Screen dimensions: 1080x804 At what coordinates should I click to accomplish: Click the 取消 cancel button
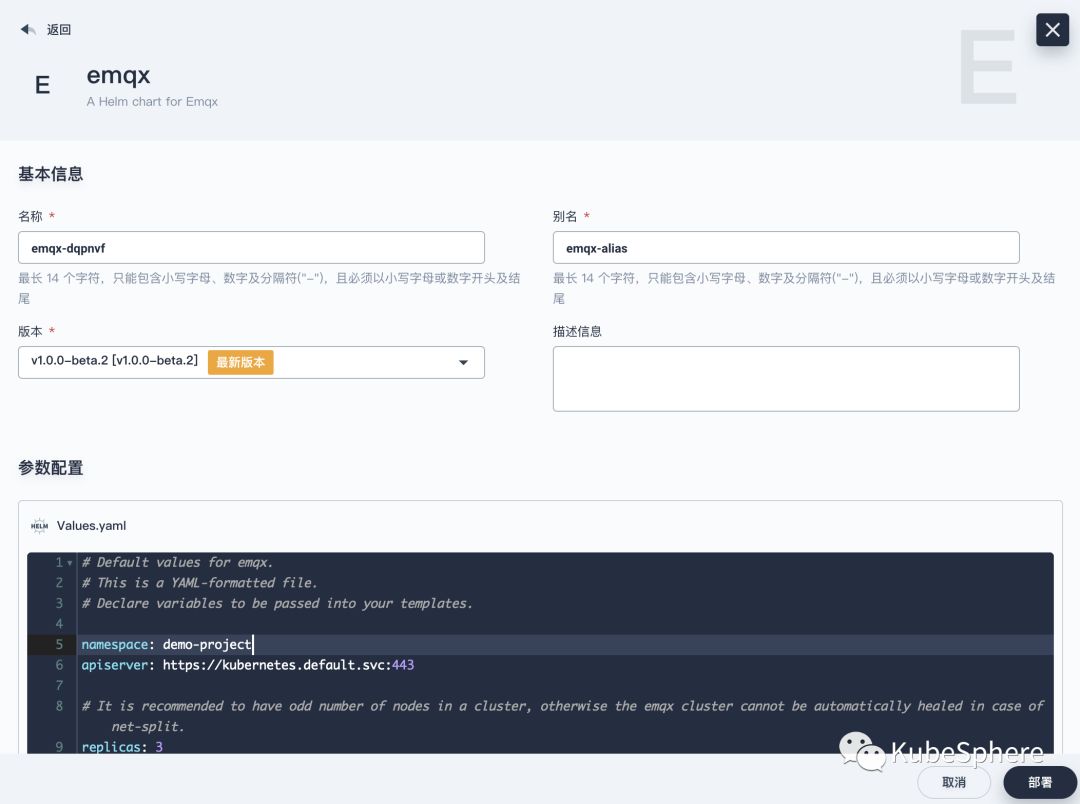[954, 783]
